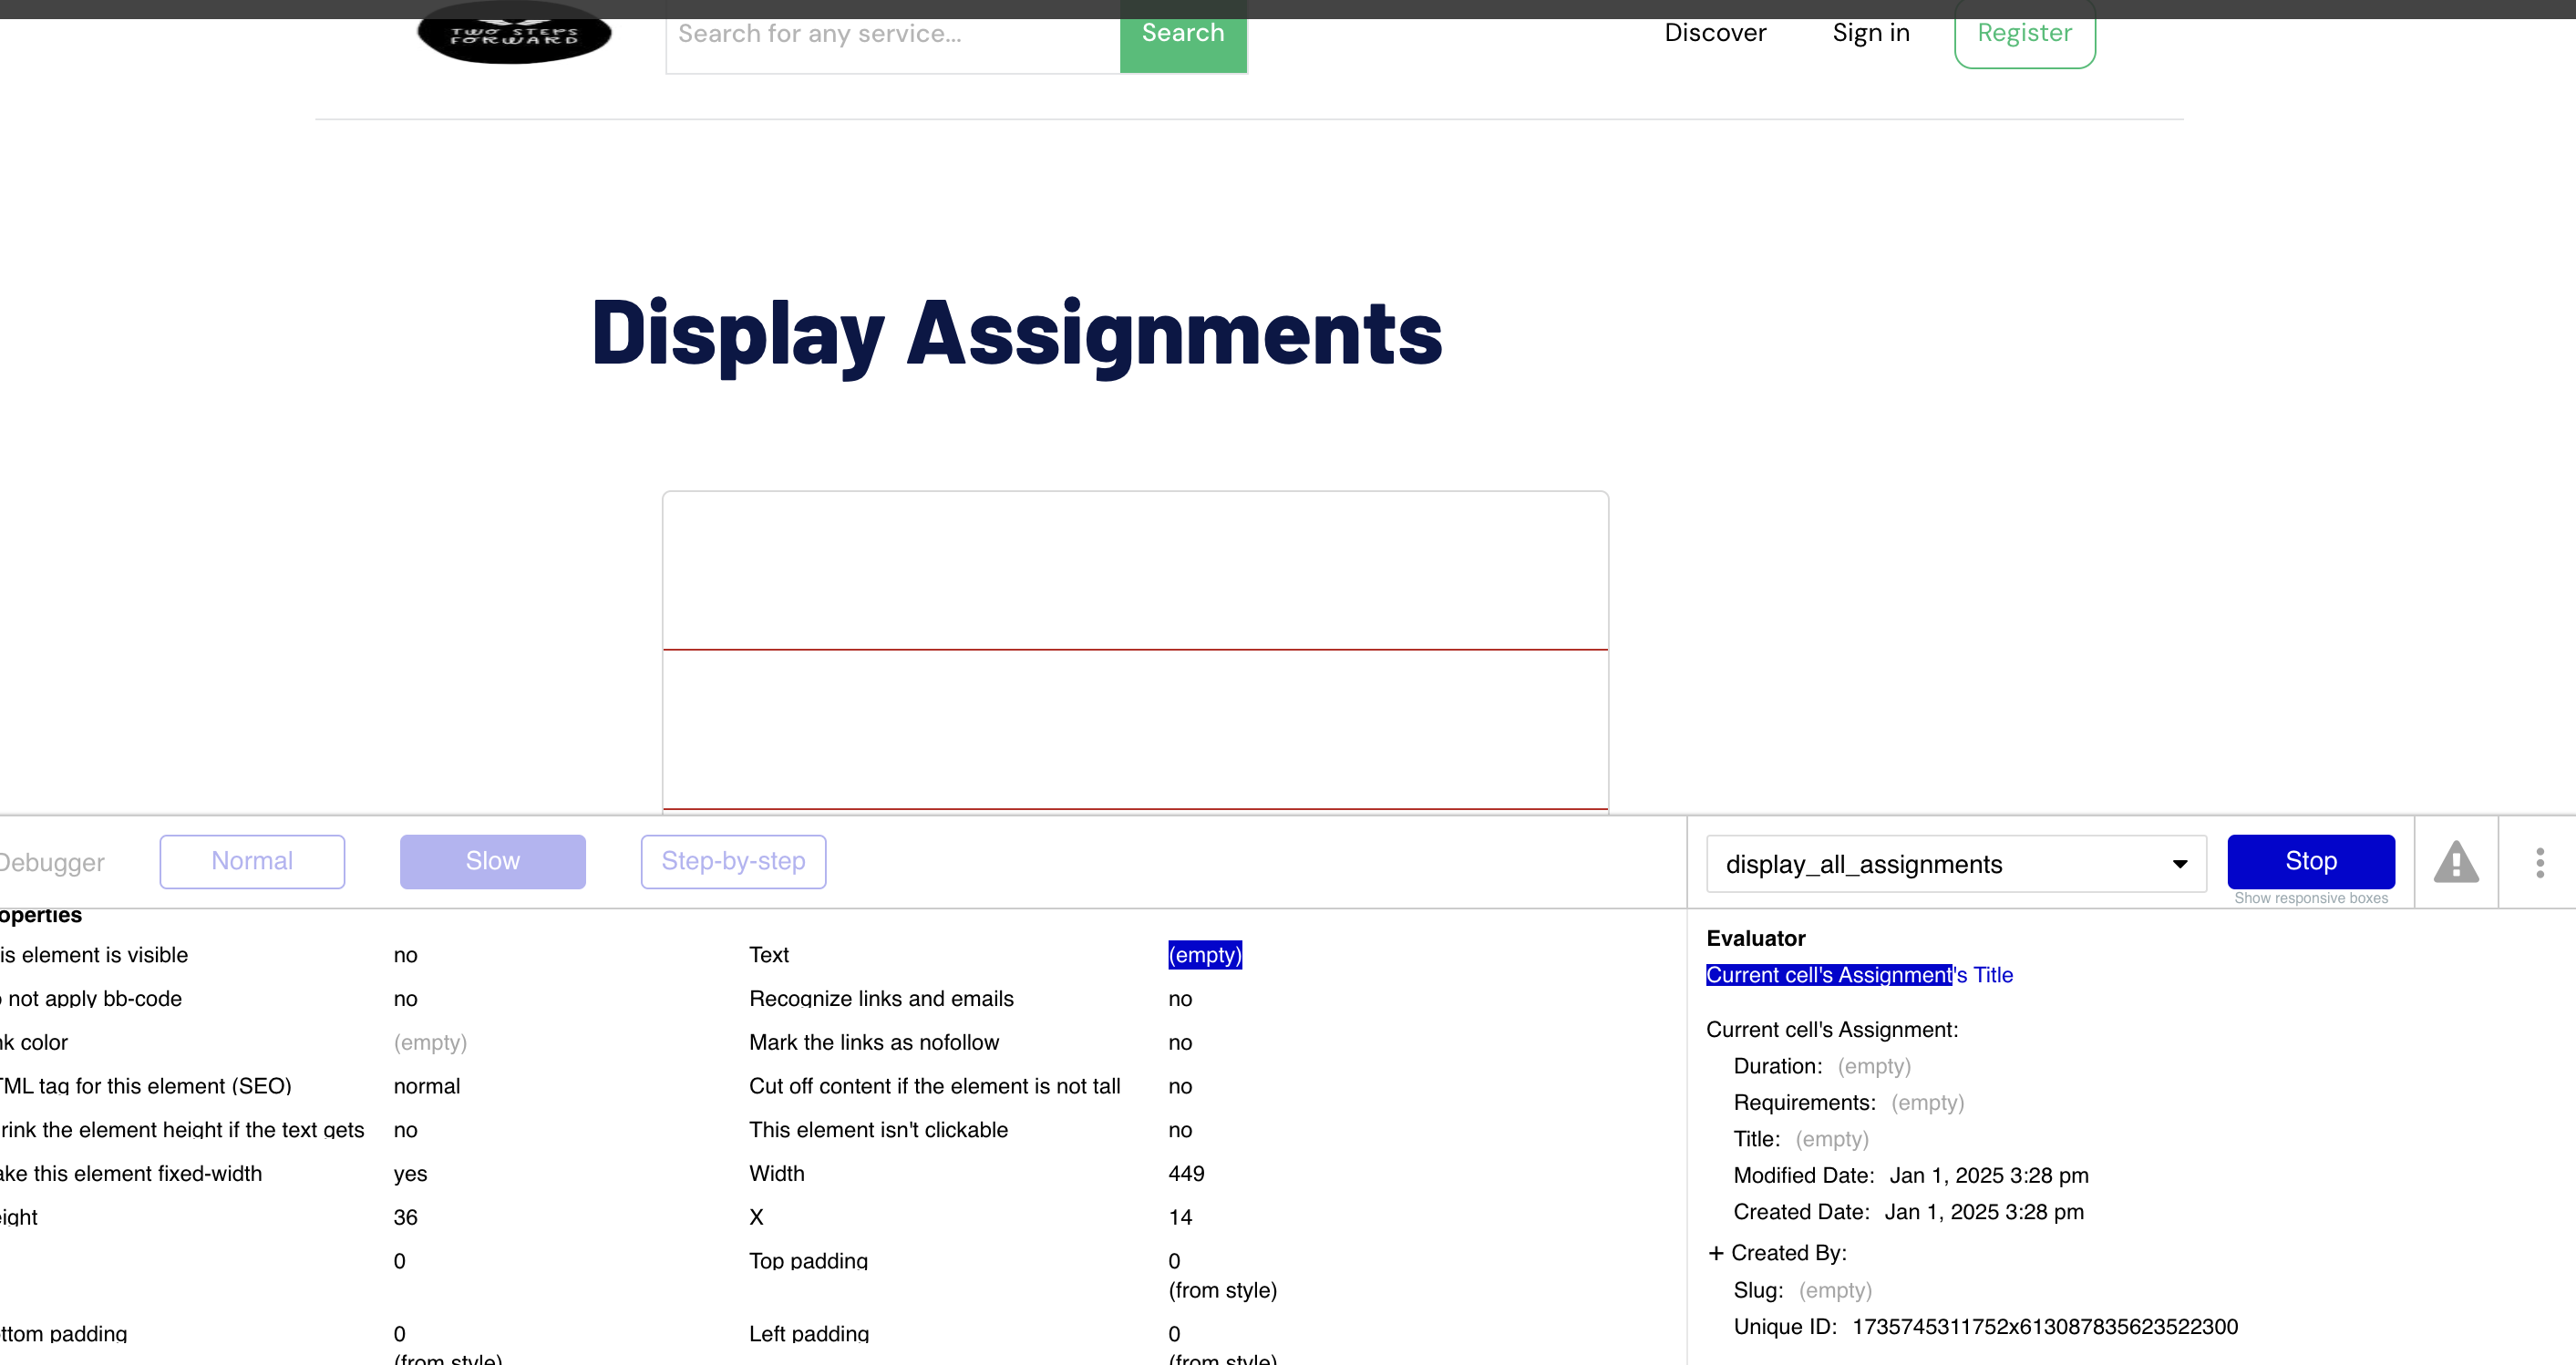Click the highlighted (empty) Text value
Screen dimensions: 2576x1365
(1204, 955)
